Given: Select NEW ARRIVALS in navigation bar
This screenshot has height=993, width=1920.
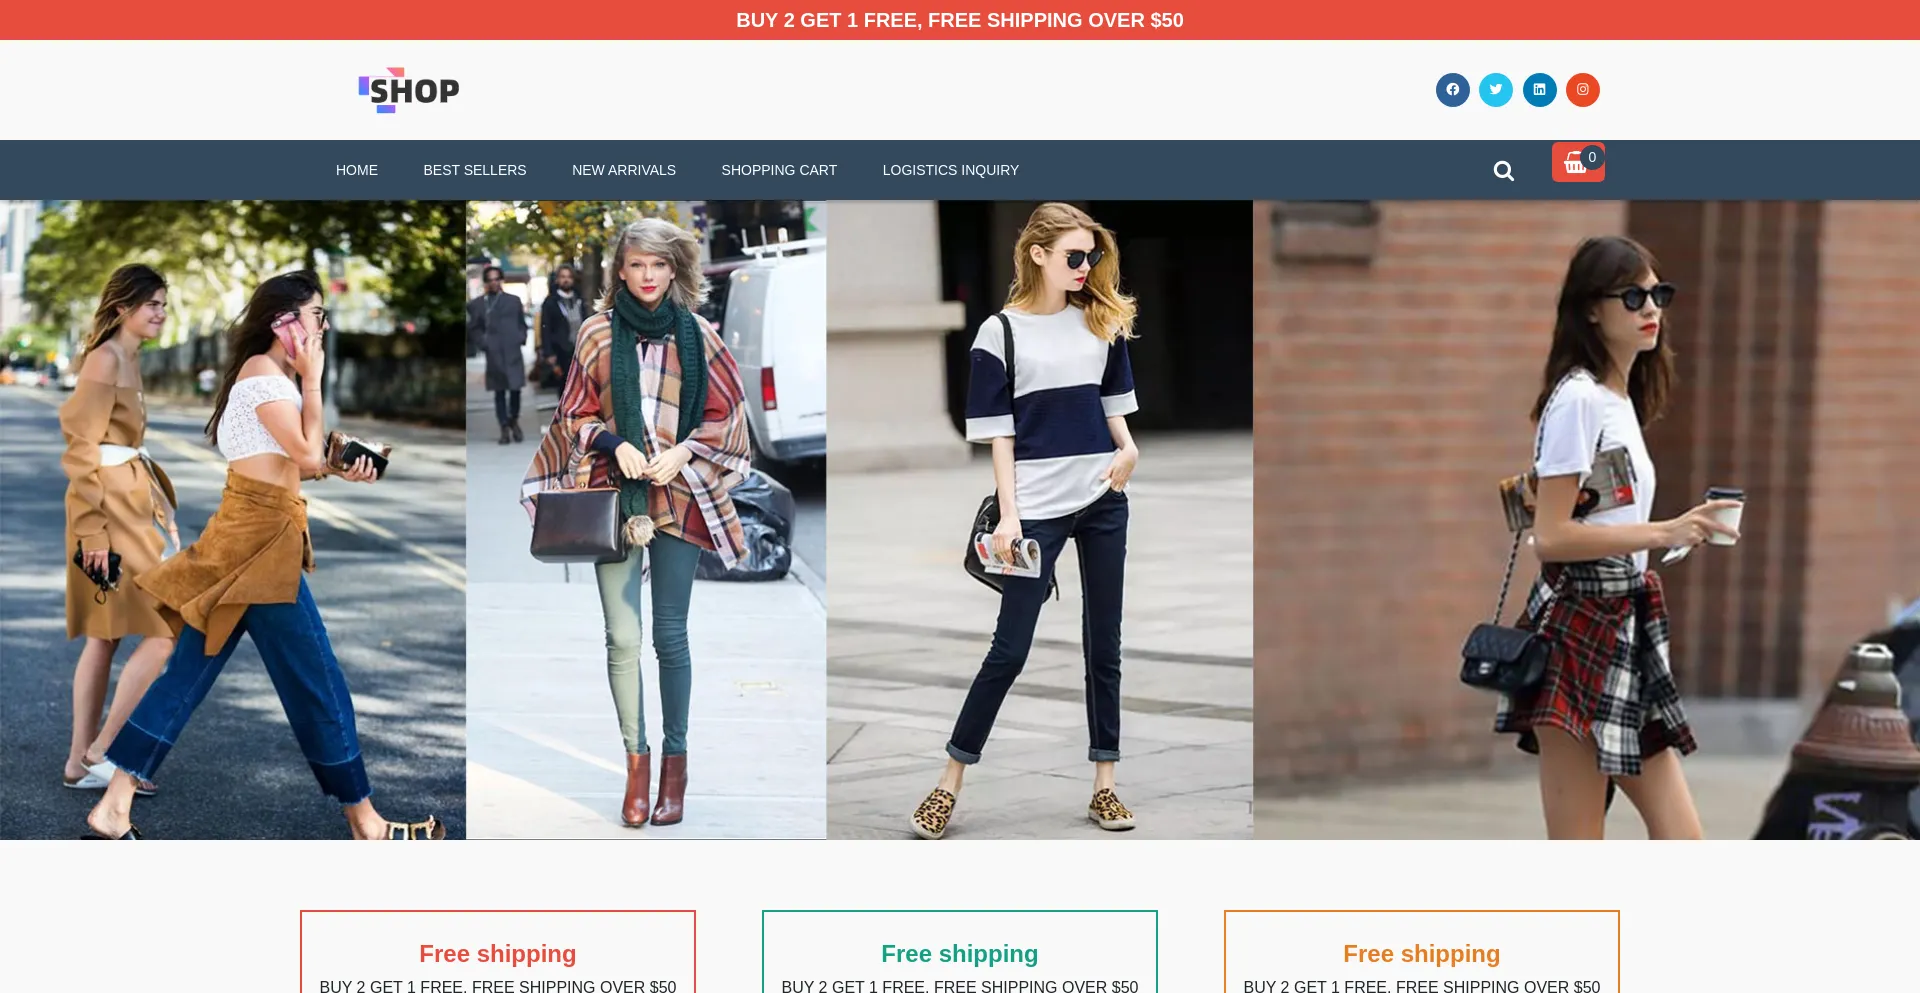Looking at the screenshot, I should point(623,170).
